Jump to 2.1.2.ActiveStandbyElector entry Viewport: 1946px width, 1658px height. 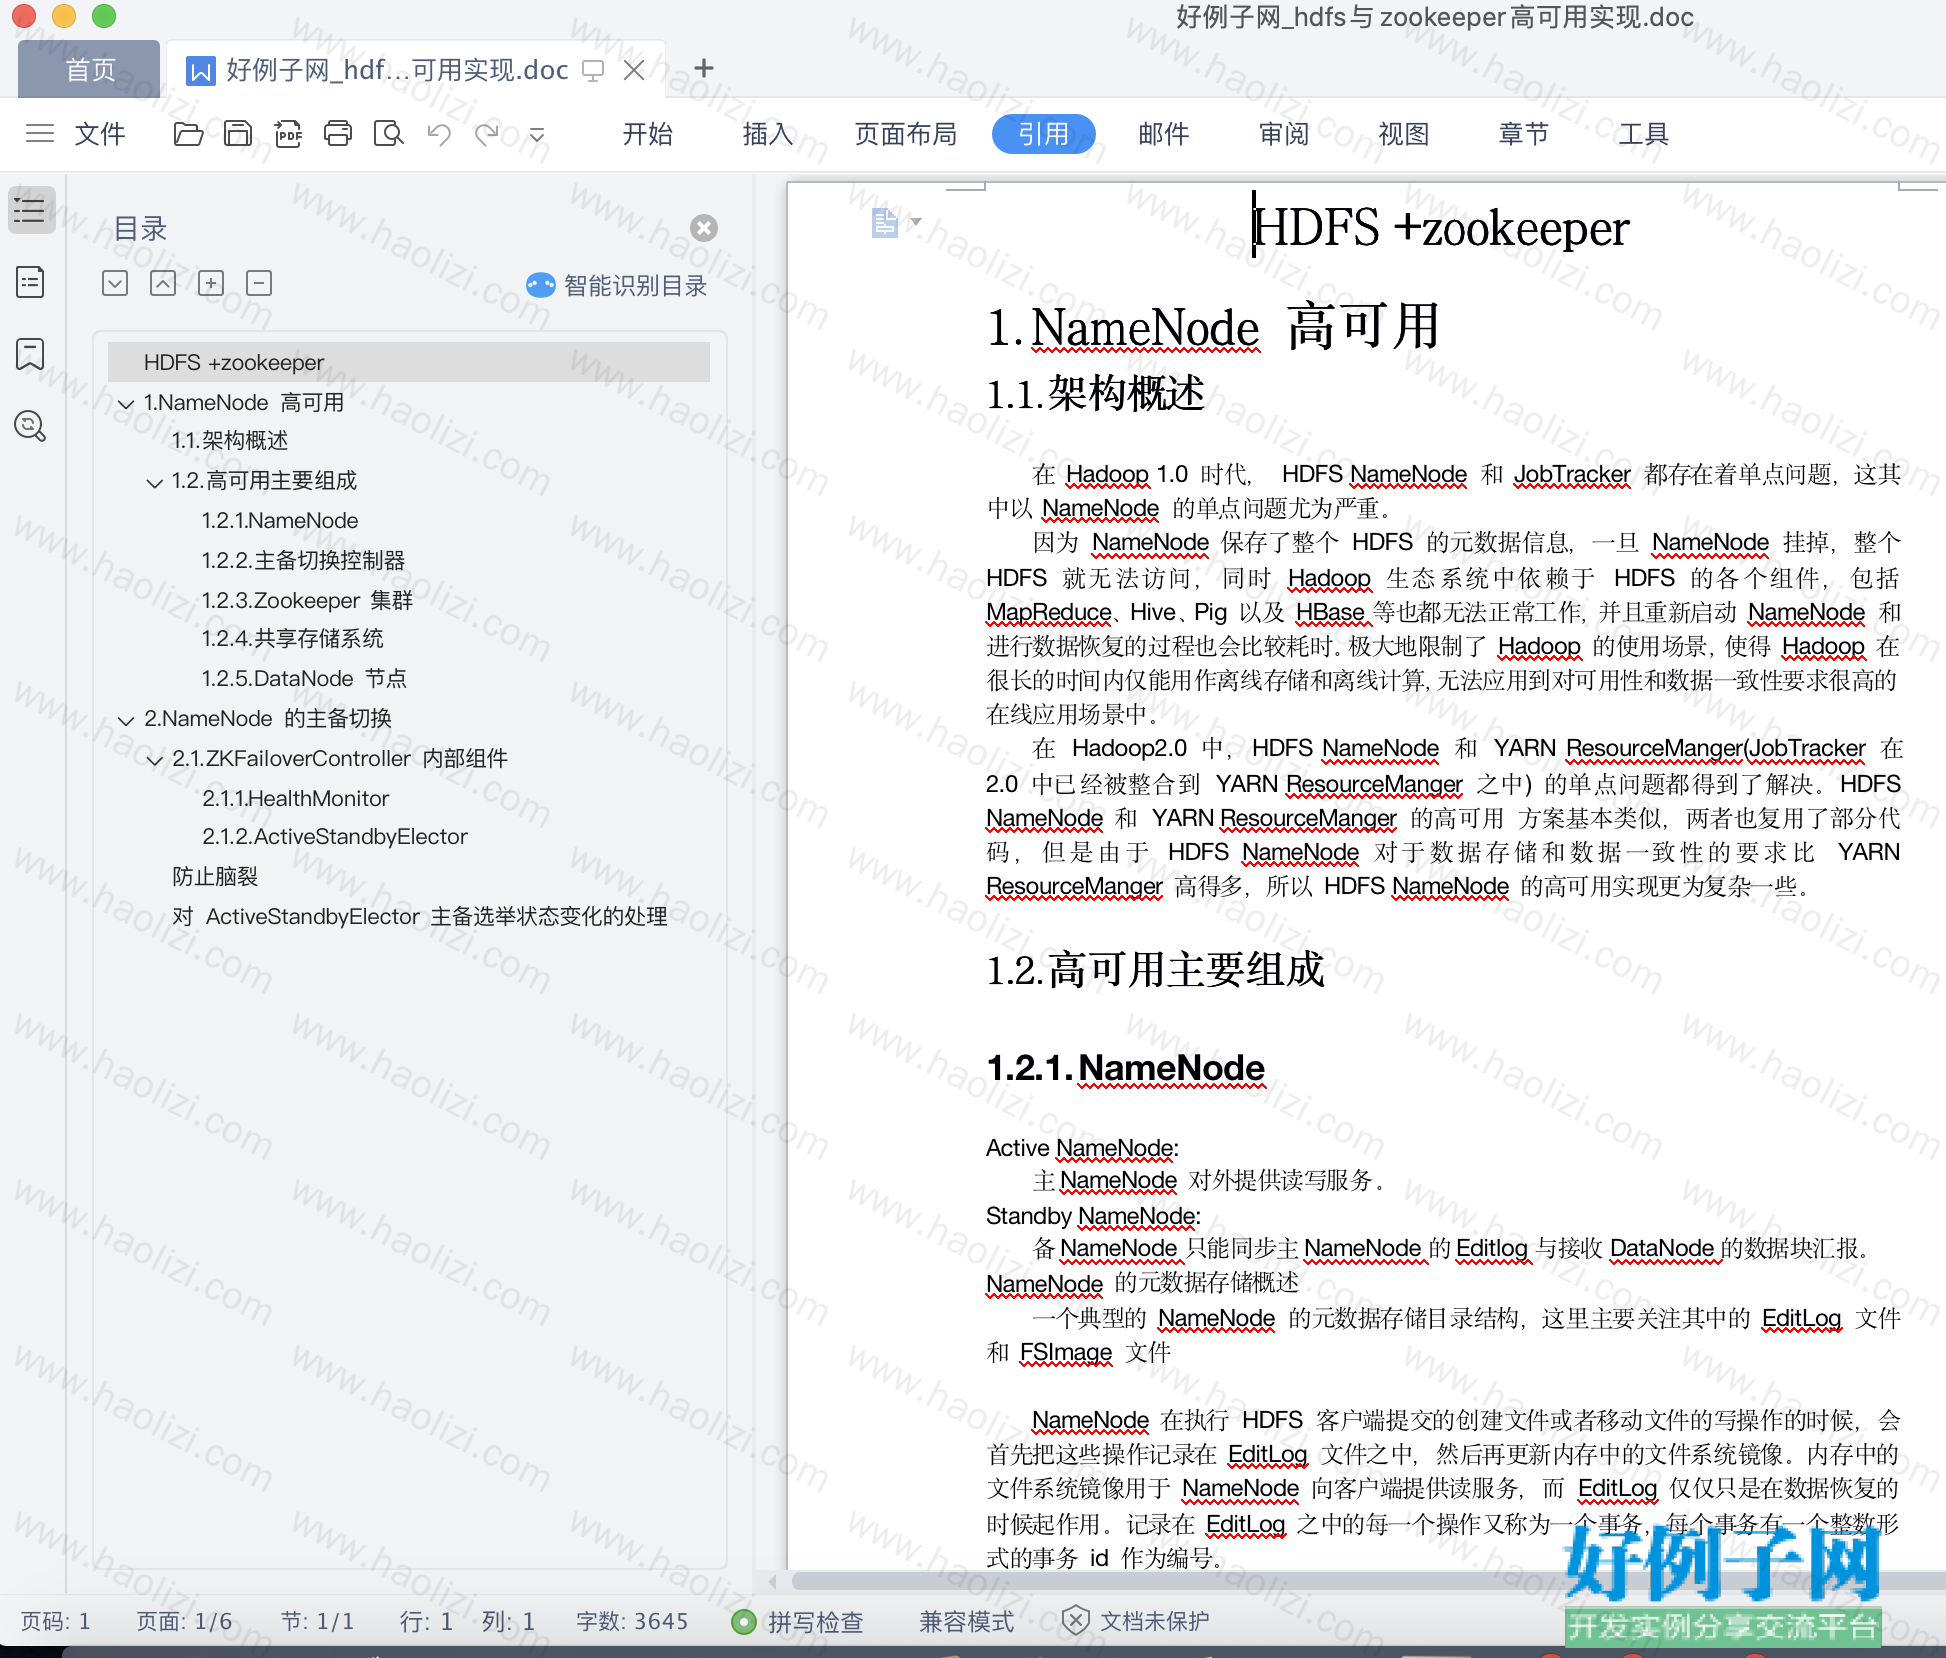[x=335, y=837]
